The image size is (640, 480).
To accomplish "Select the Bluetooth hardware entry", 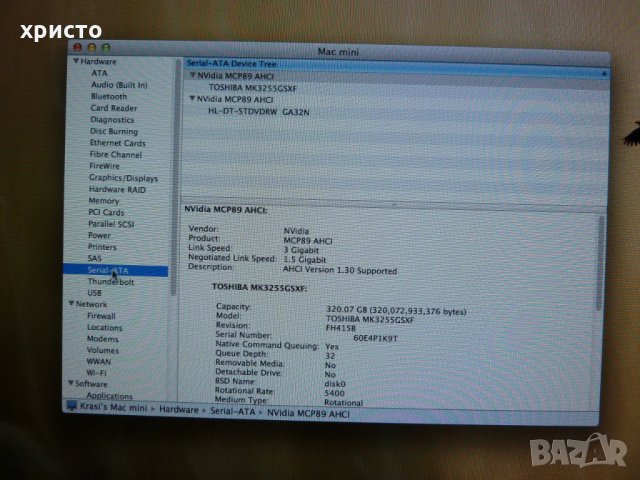I will pyautogui.click(x=109, y=96).
